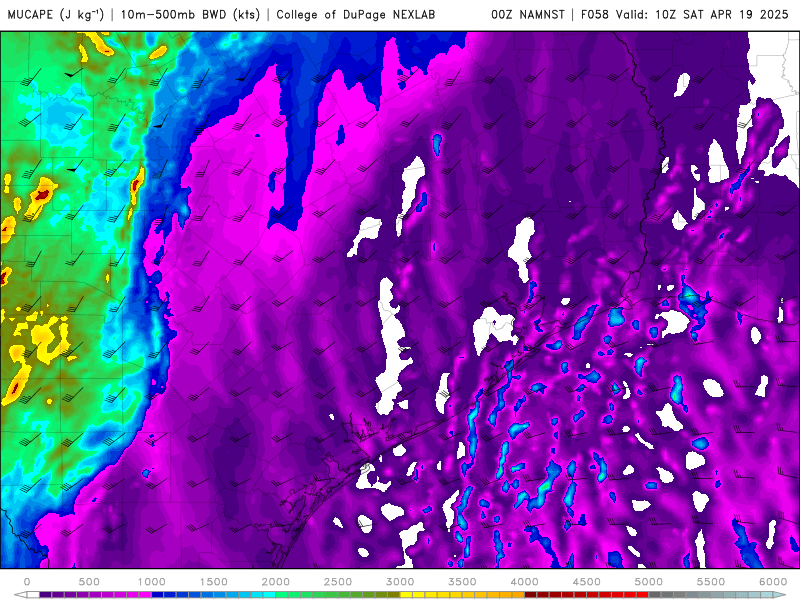Click the color bar swatch below the 5000 label
The image size is (800, 600).
(655, 595)
